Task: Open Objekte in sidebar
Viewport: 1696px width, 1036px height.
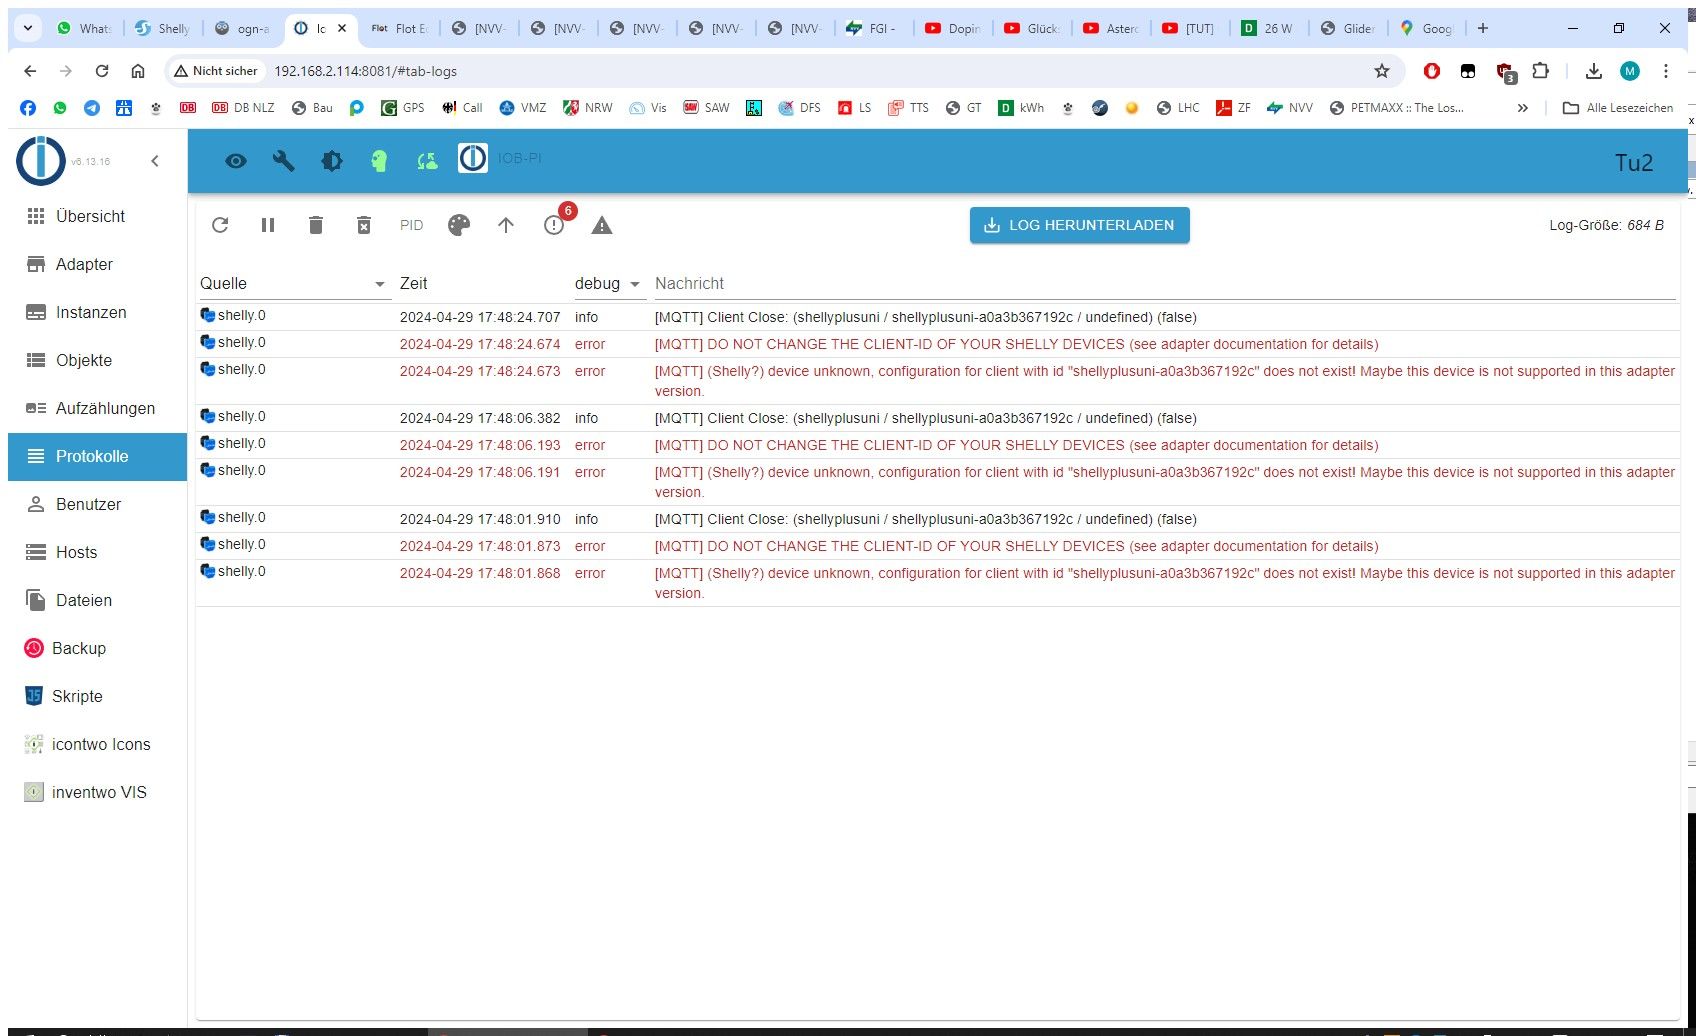Action: pyautogui.click(x=97, y=360)
